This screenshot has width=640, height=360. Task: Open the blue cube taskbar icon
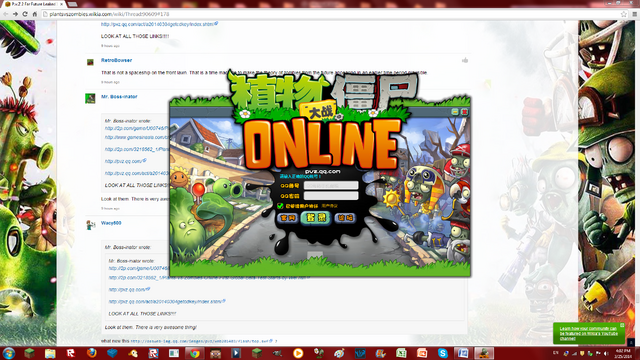[x=112, y=353]
